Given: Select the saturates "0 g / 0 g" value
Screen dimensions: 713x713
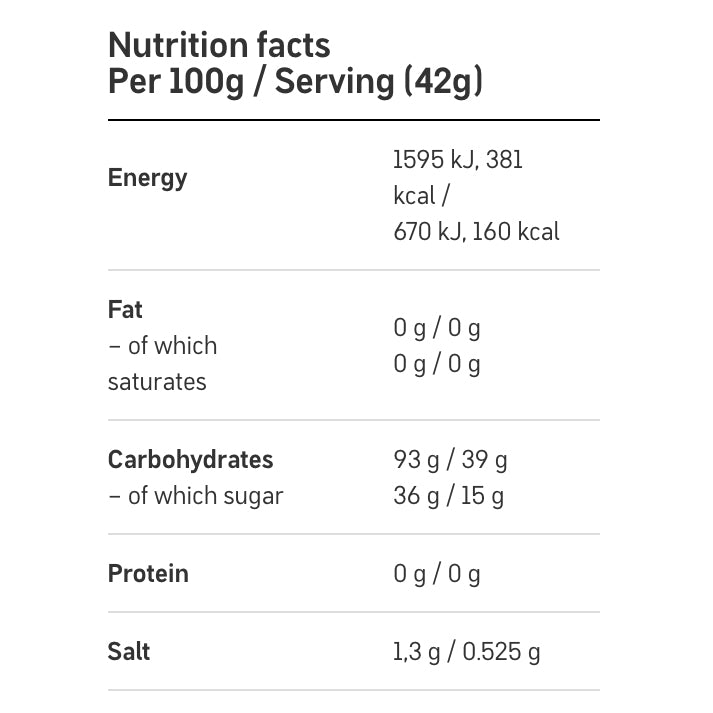Looking at the screenshot, I should (x=437, y=364).
